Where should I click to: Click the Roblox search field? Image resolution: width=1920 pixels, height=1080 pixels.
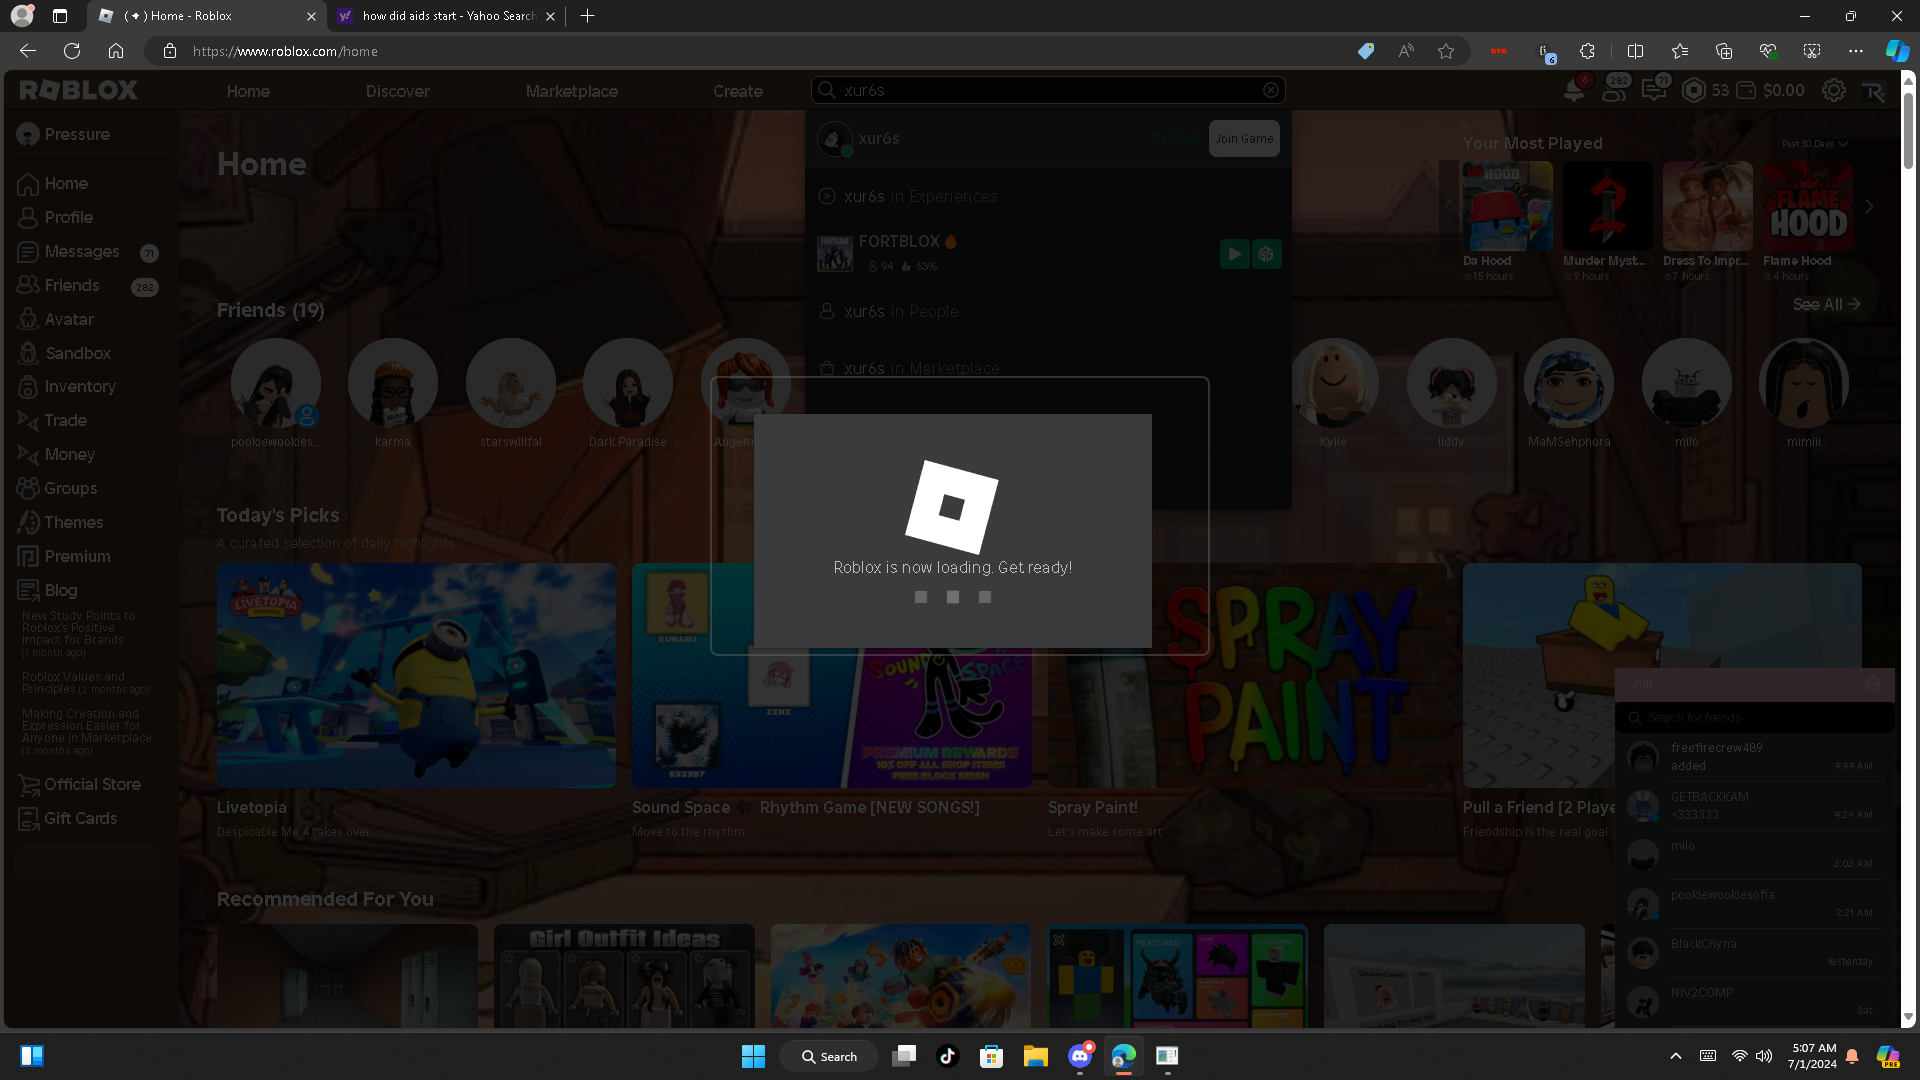[x=1050, y=90]
